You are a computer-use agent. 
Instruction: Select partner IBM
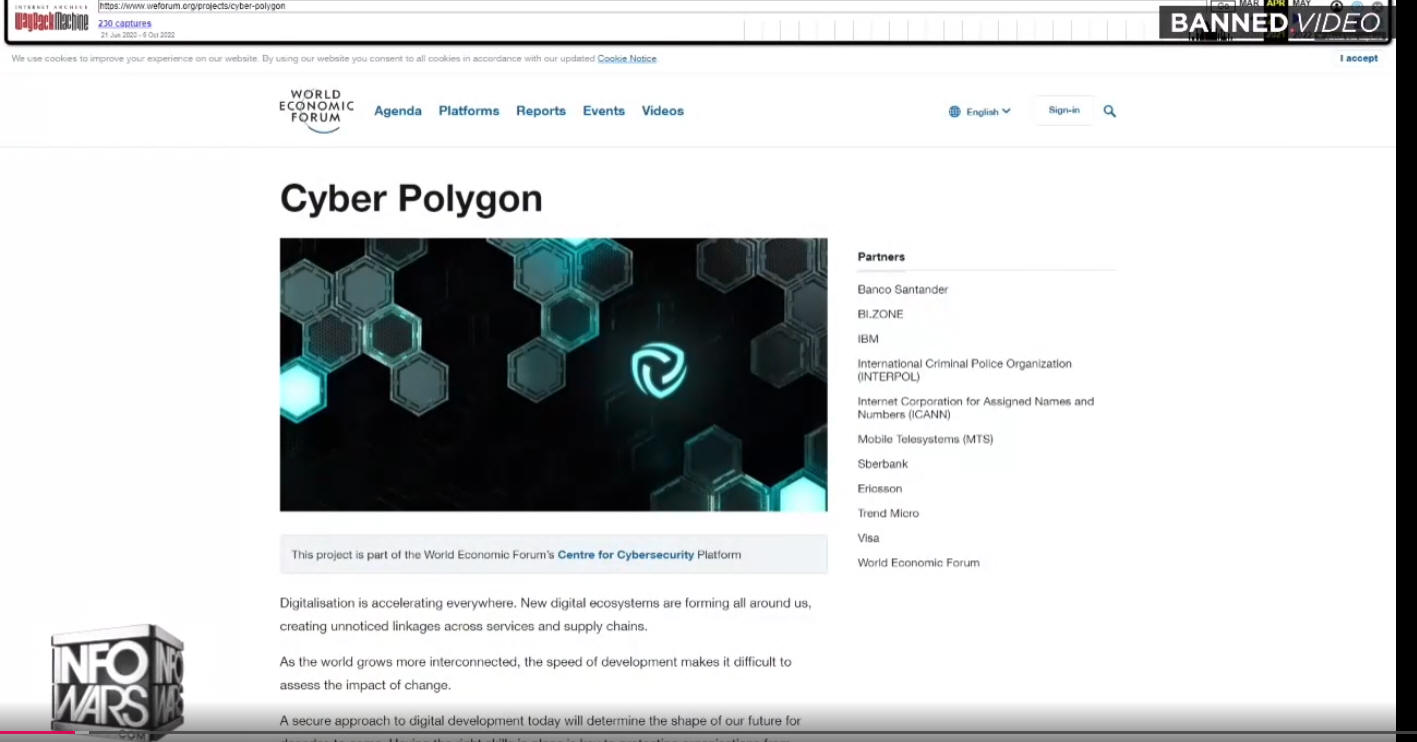coord(868,339)
